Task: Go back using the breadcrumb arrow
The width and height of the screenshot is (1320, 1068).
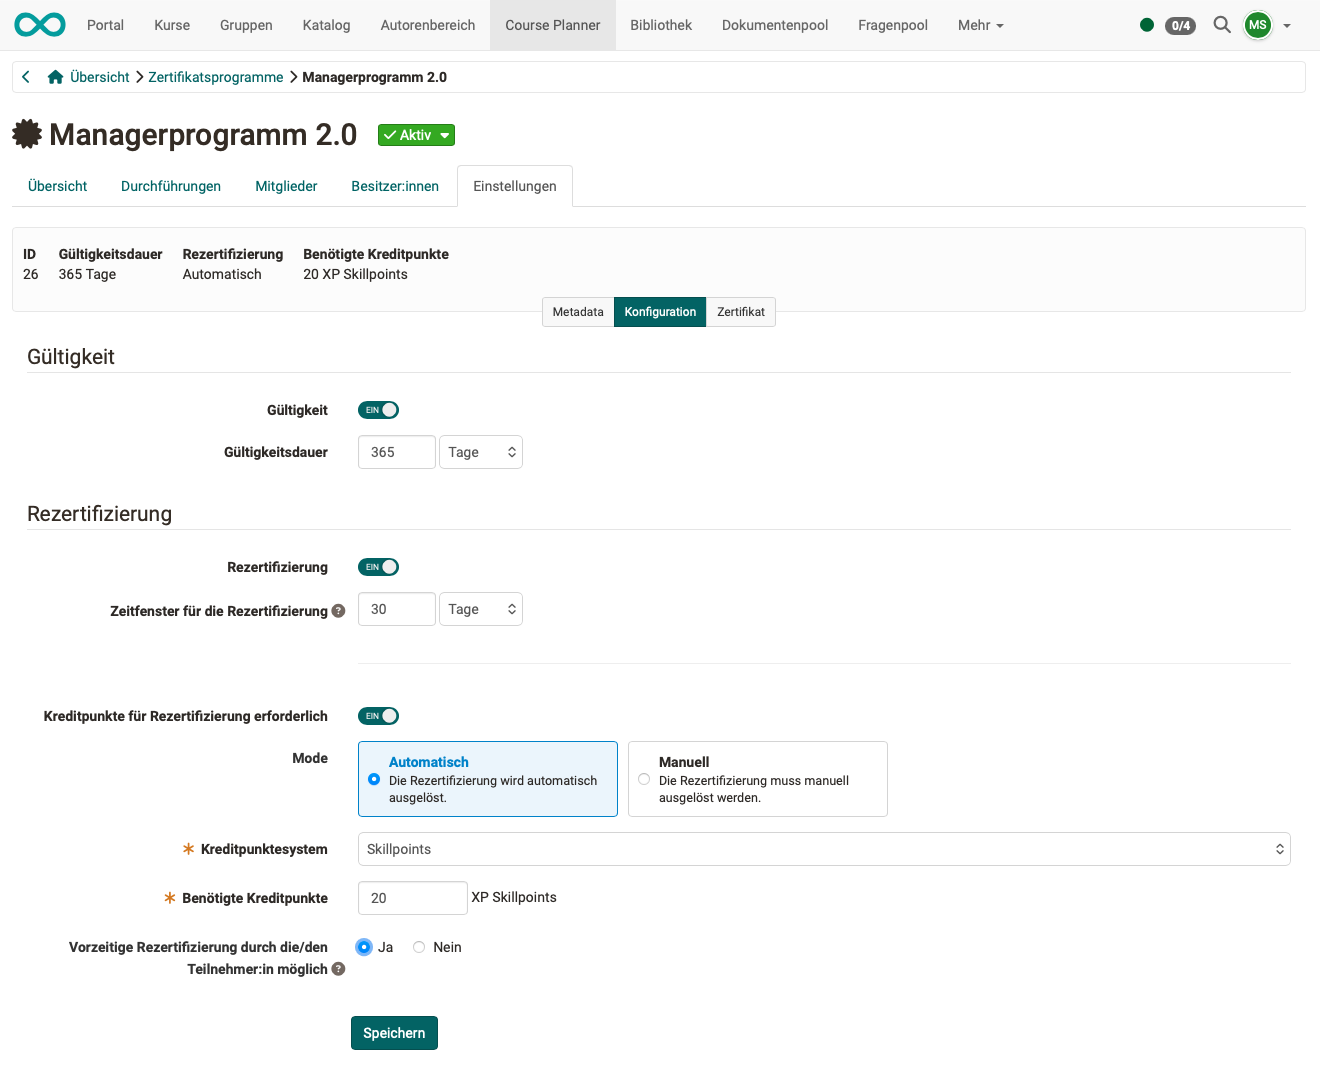Action: (25, 76)
